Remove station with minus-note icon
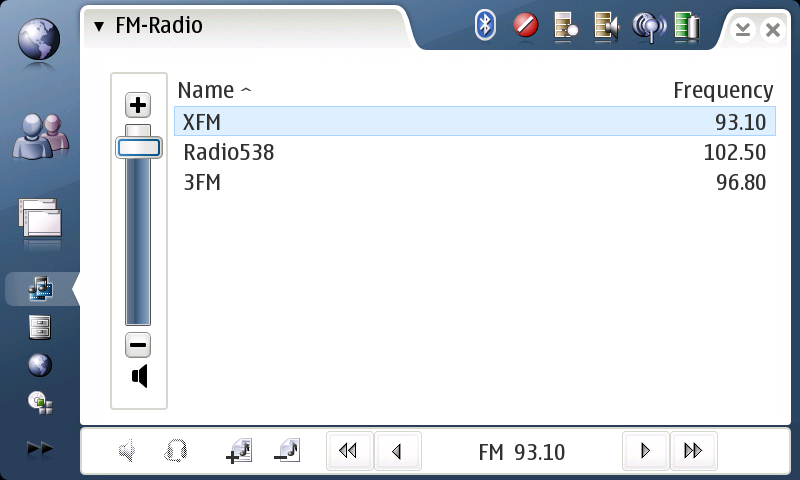 [287, 451]
